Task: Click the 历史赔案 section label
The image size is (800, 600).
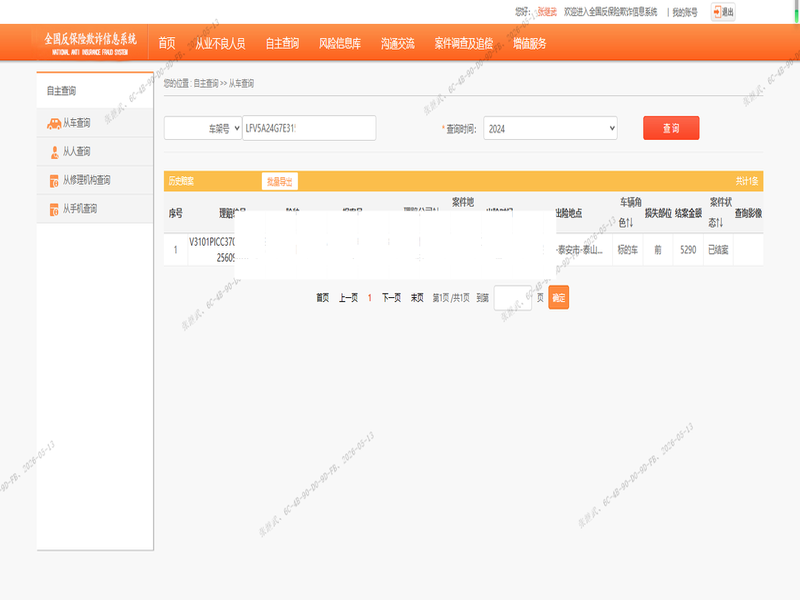Action: pos(181,181)
